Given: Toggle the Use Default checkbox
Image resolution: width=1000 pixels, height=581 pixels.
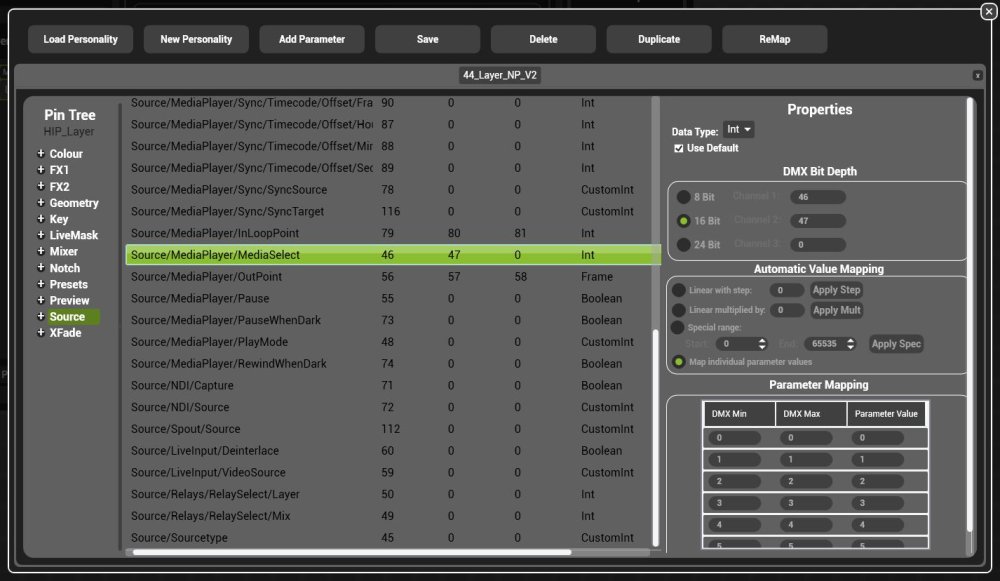Looking at the screenshot, I should (x=679, y=148).
